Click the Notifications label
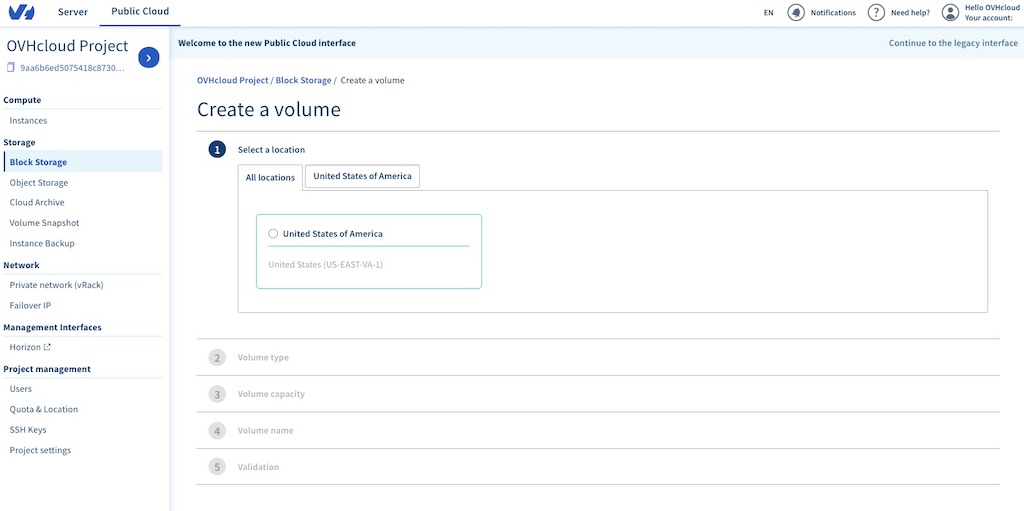Image resolution: width=1024 pixels, height=511 pixels. coord(833,12)
